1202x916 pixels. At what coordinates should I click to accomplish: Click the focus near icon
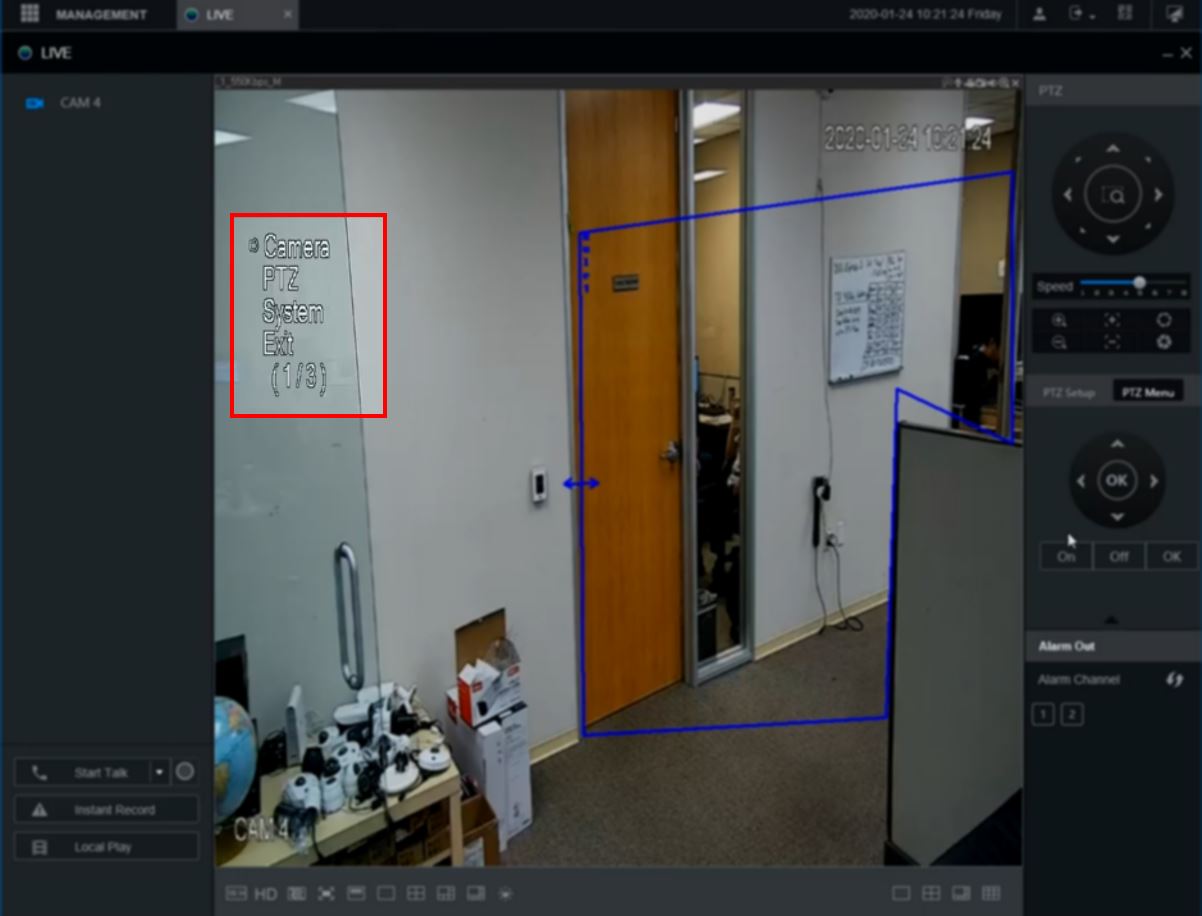1111,321
